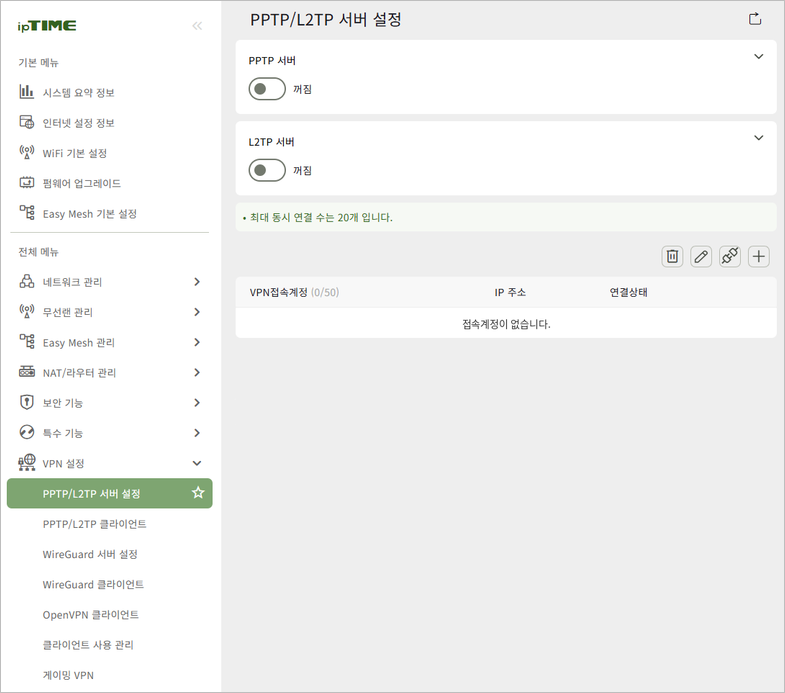This screenshot has height=693, width=785.
Task: Expand 무선랜 관리 submenu arrow
Action: (197, 312)
